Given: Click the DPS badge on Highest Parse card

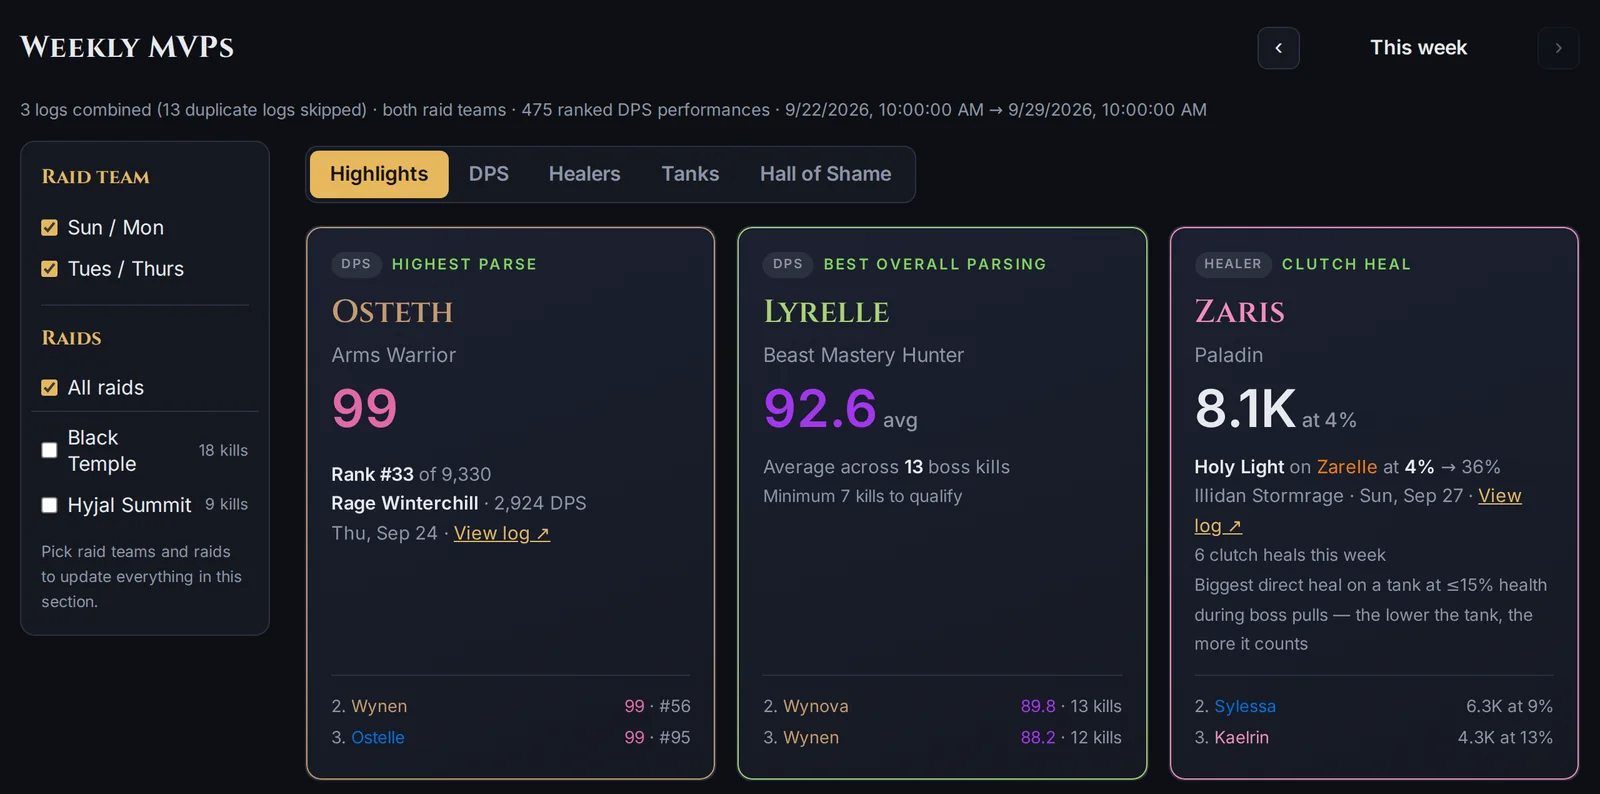Looking at the screenshot, I should click(356, 264).
